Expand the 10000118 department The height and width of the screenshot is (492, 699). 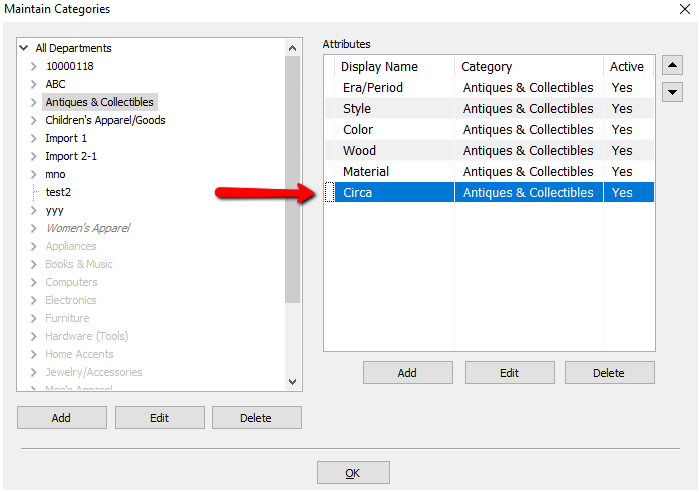point(34,66)
